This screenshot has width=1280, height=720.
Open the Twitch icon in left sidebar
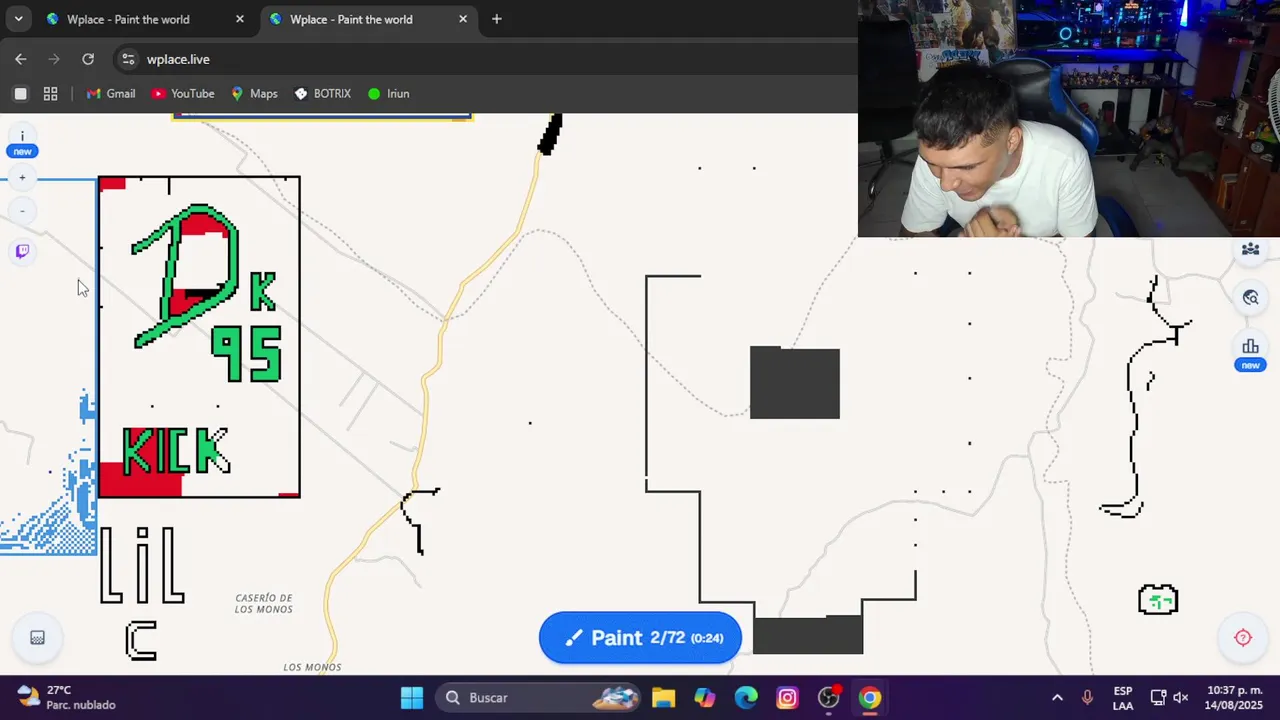[x=22, y=251]
